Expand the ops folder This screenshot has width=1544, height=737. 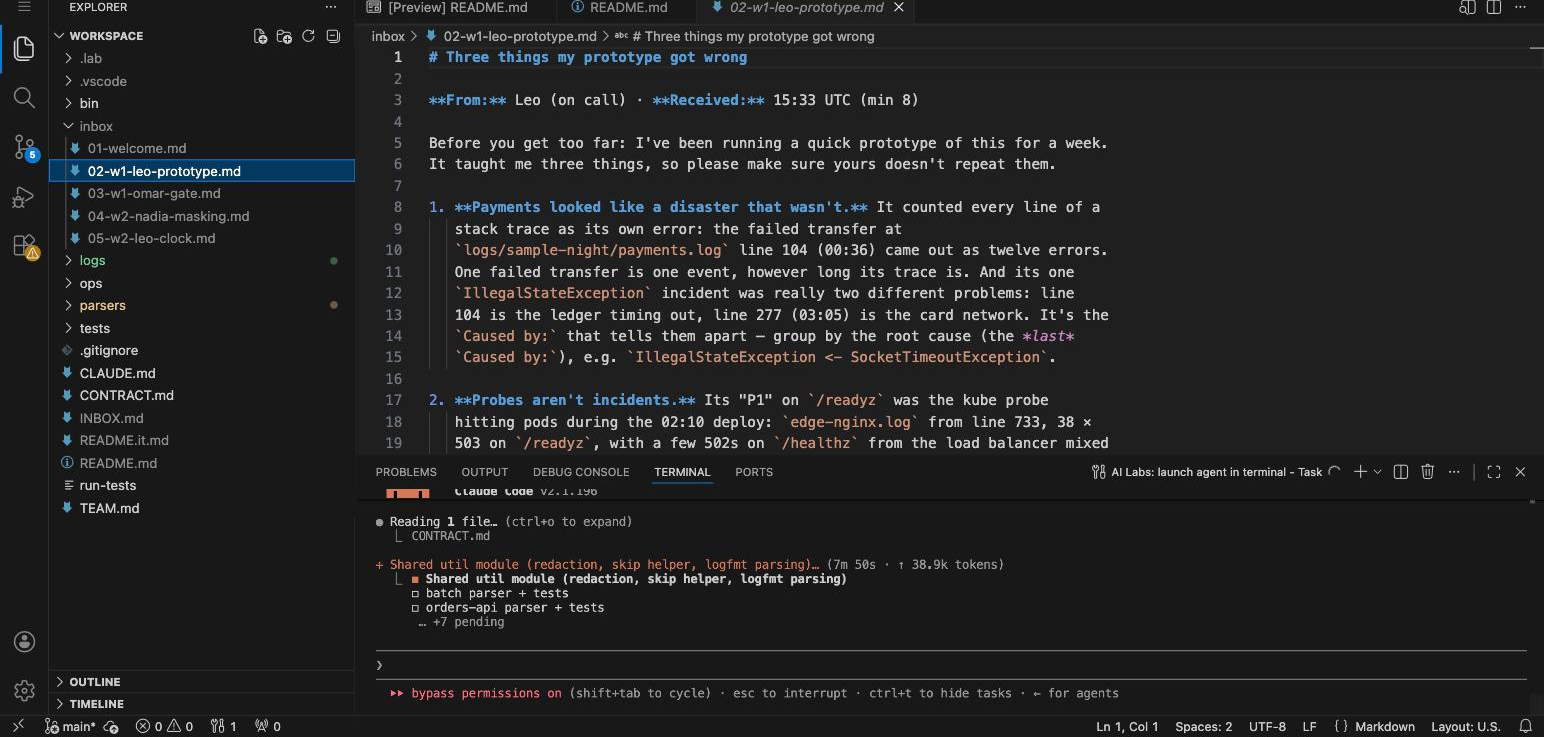pyautogui.click(x=91, y=283)
